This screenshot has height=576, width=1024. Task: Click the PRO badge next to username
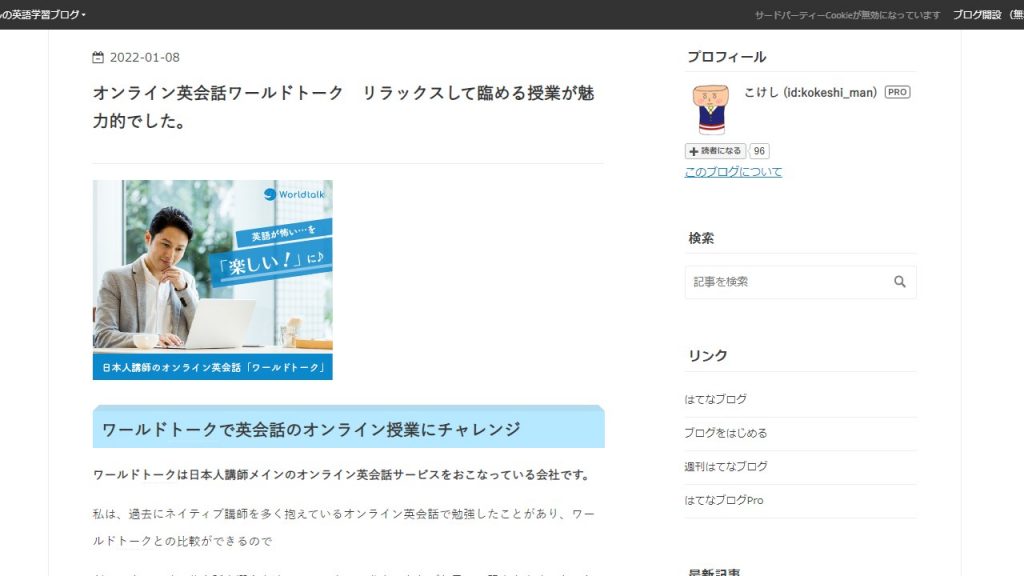tap(897, 92)
